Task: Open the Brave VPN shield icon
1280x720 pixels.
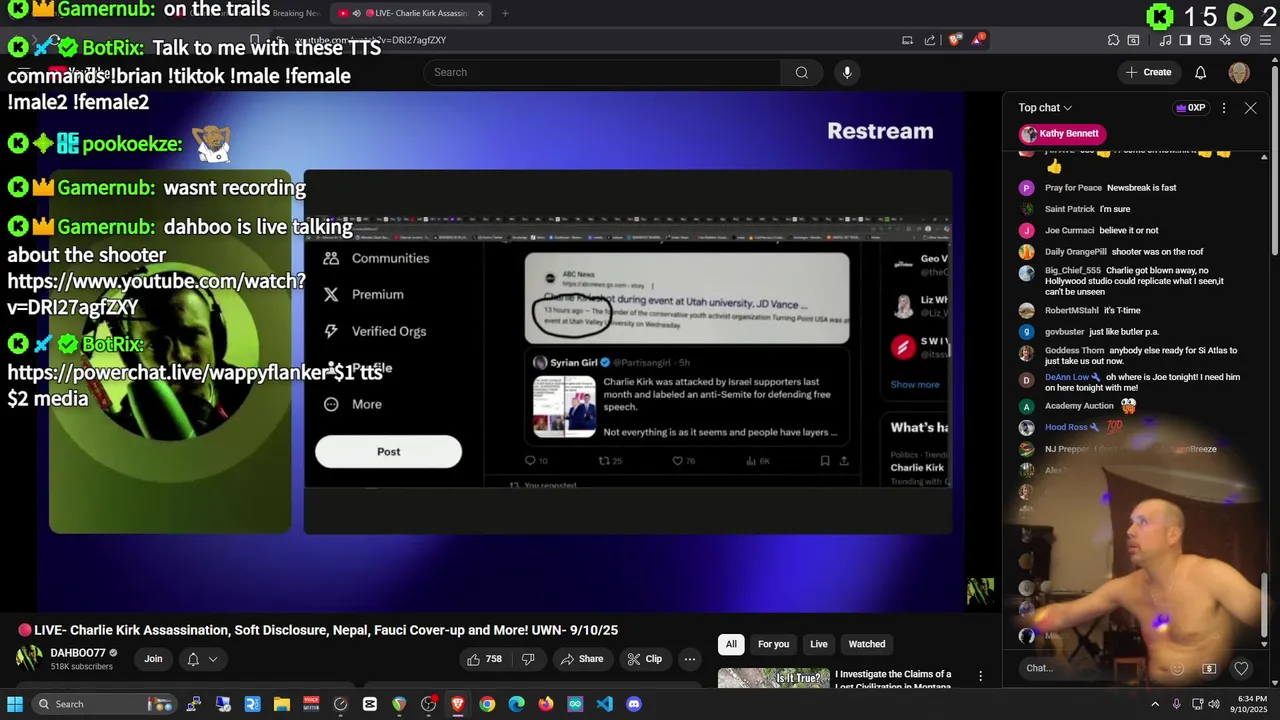Action: [1245, 40]
